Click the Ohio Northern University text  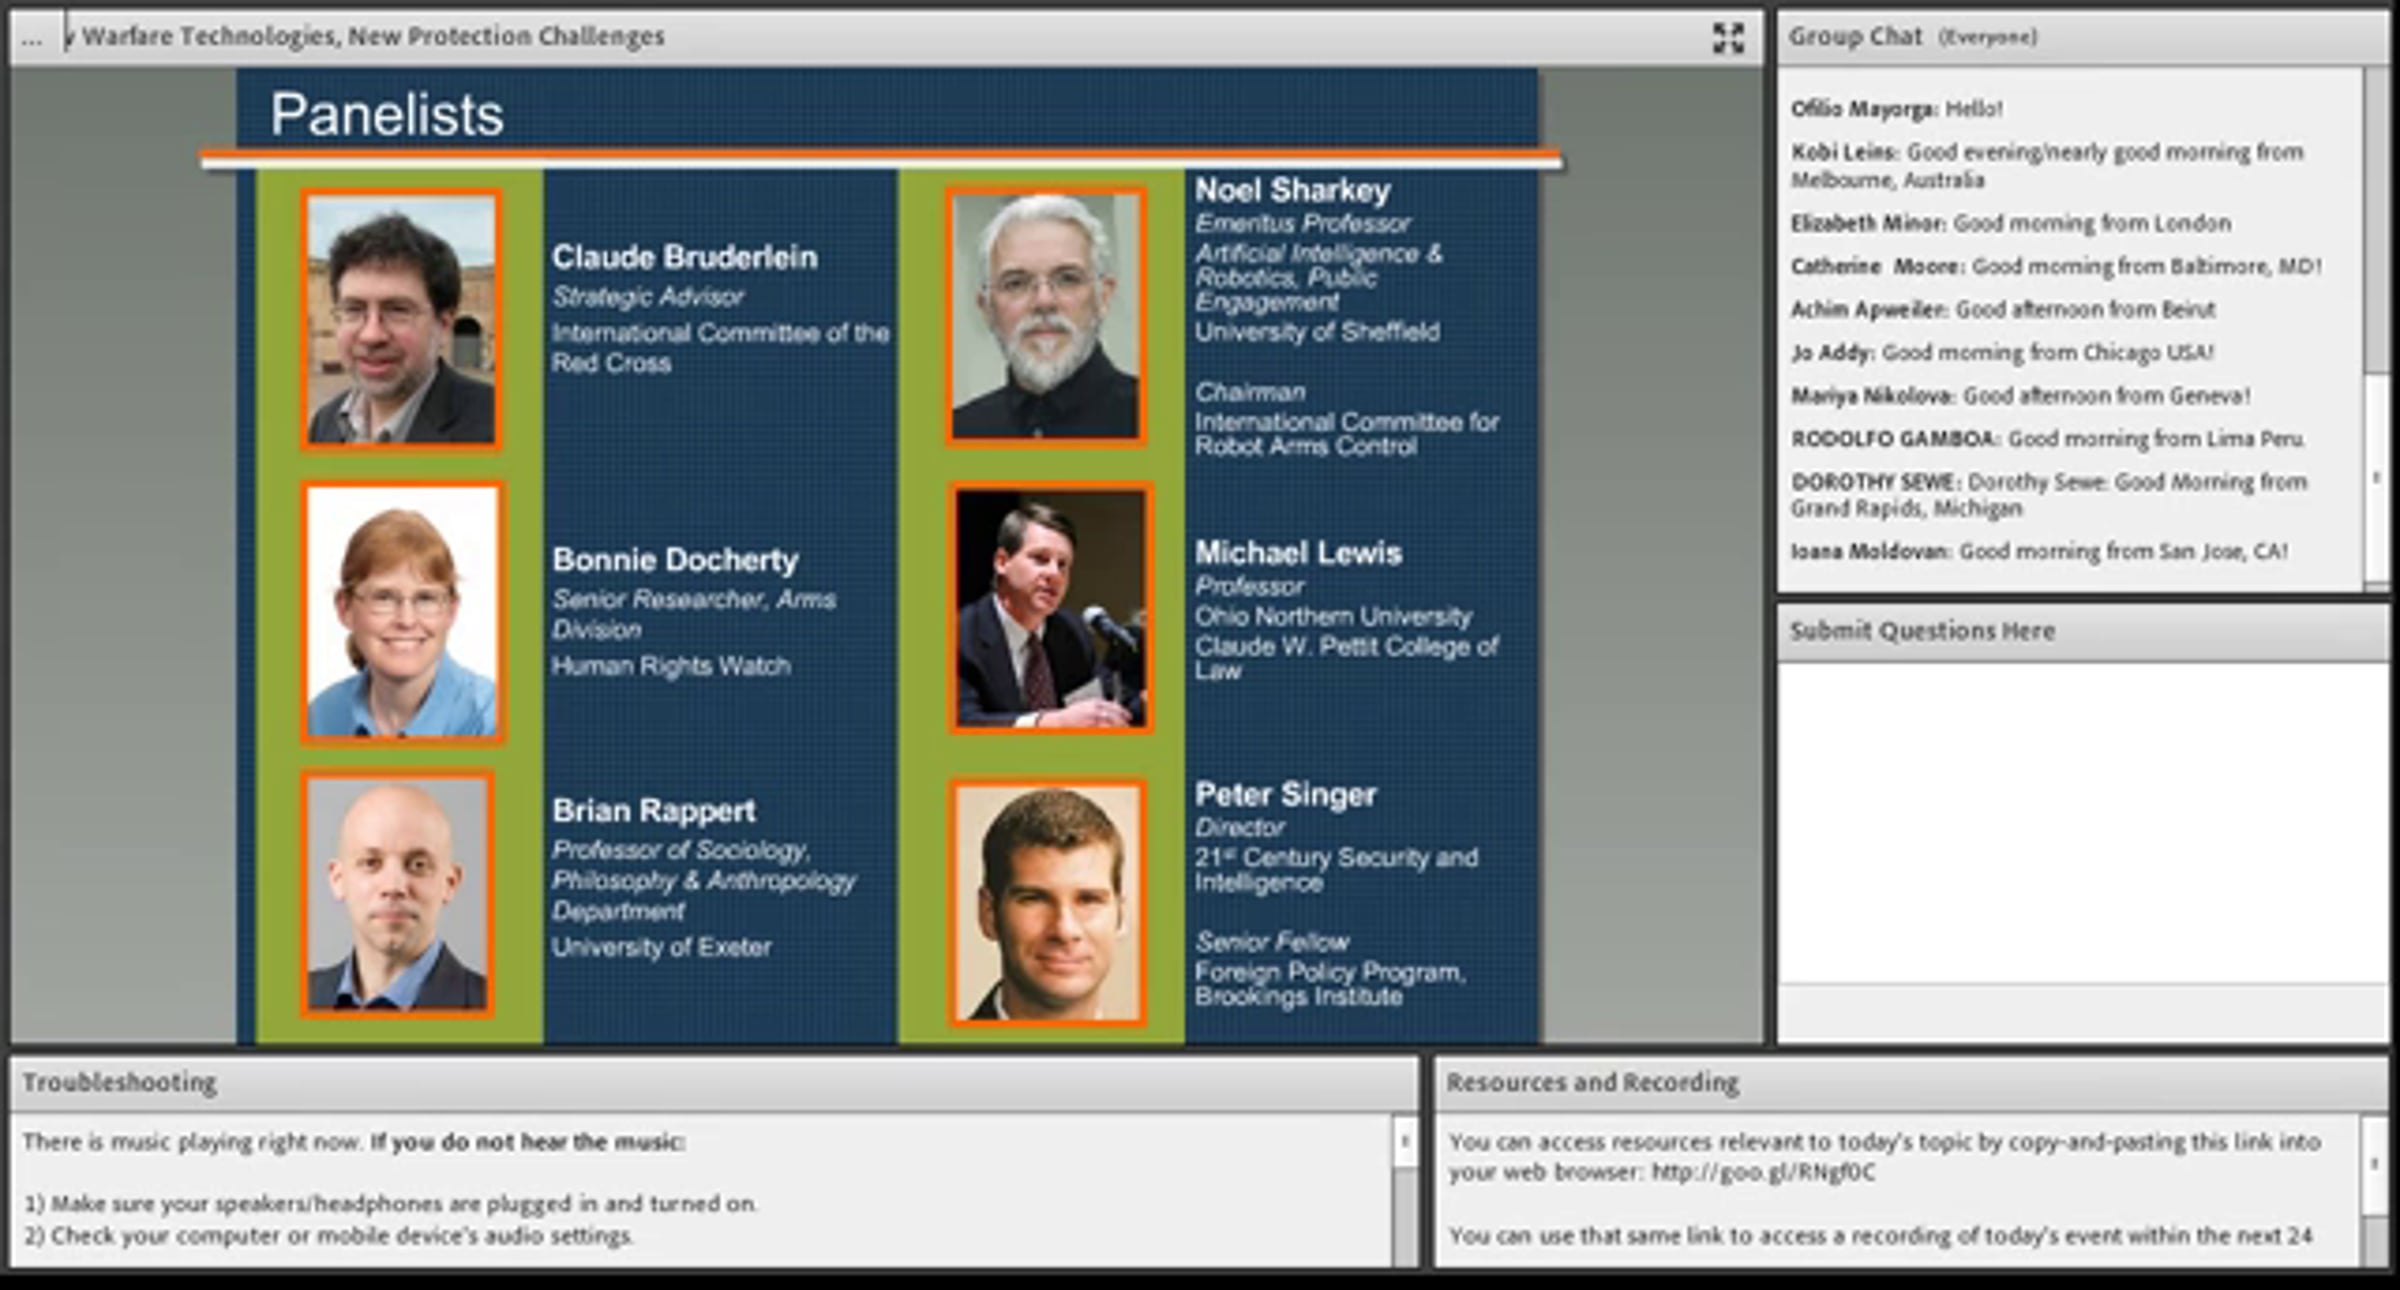click(x=1333, y=617)
